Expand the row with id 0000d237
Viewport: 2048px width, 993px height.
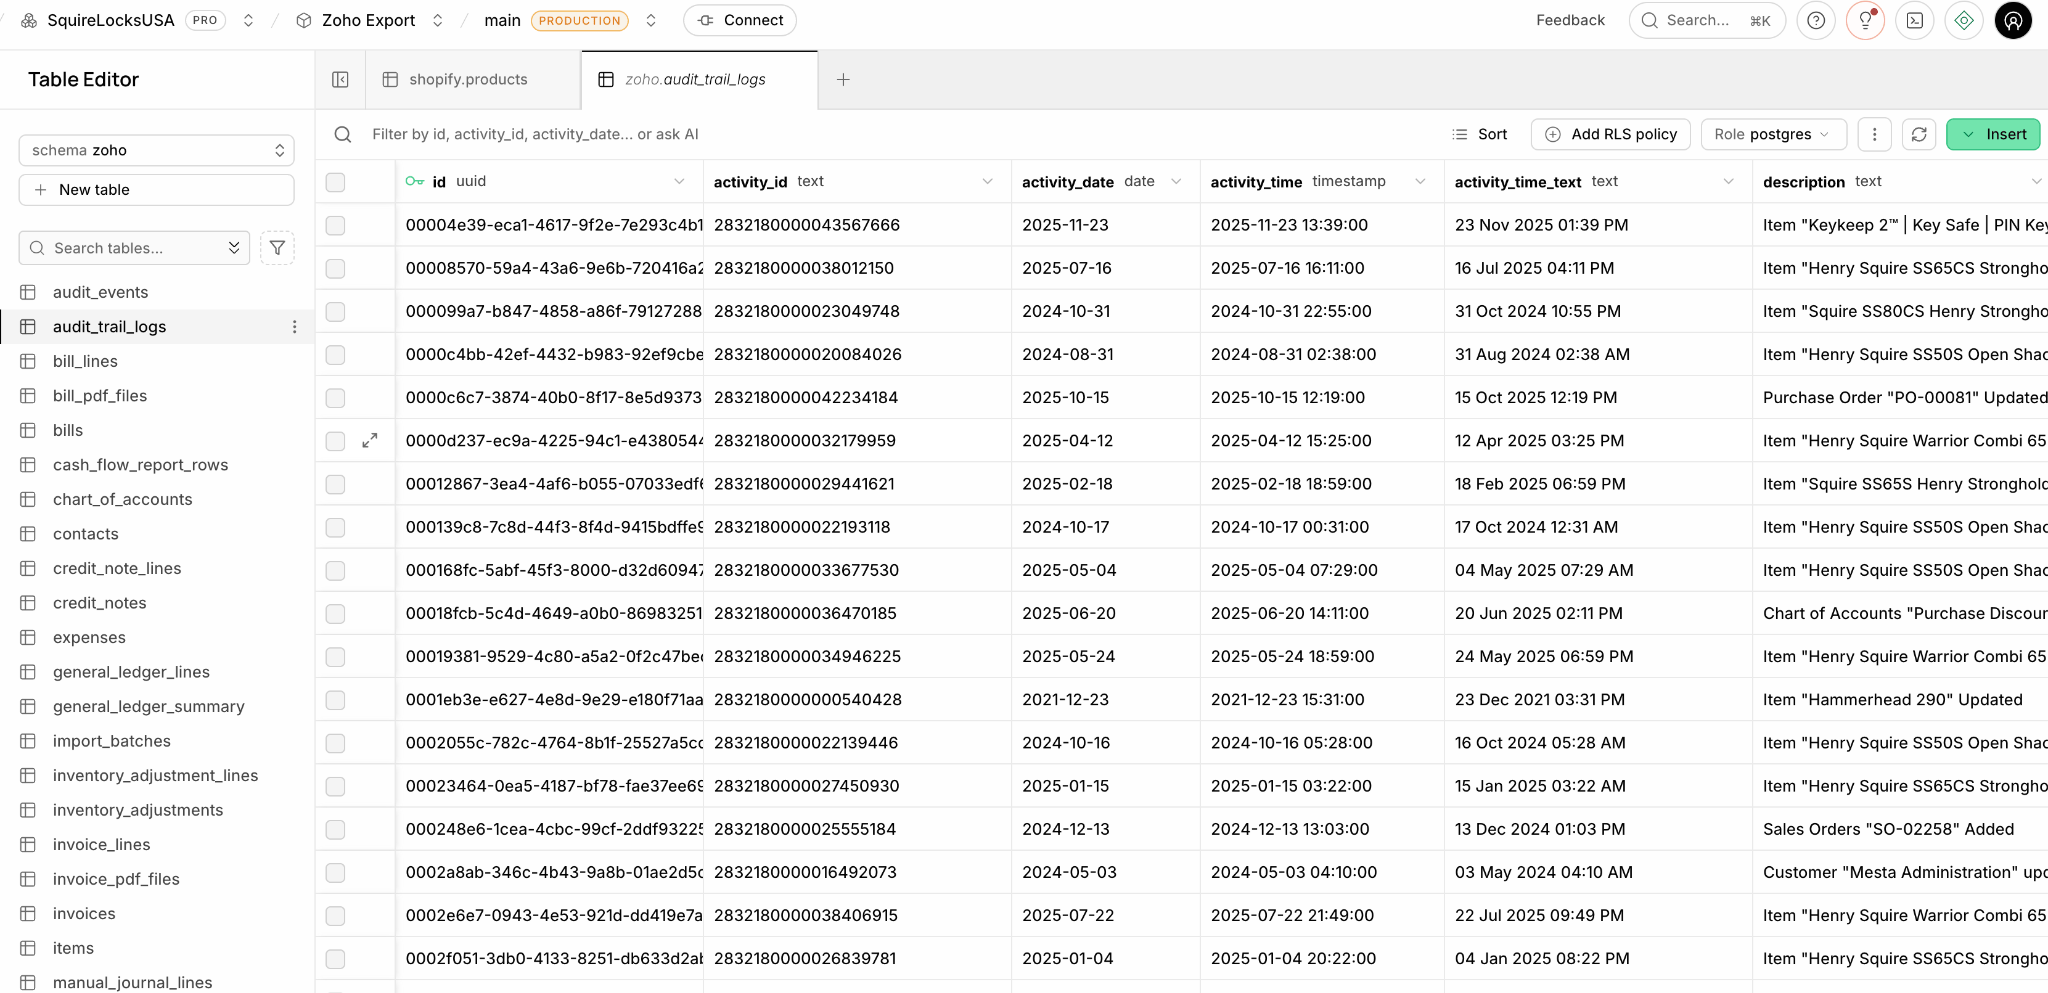point(370,440)
